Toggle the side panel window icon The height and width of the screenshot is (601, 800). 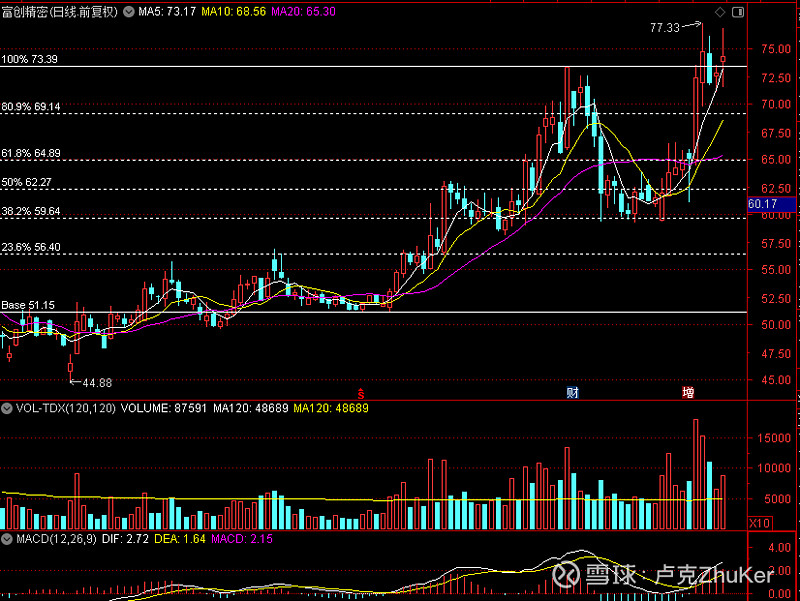pos(738,12)
